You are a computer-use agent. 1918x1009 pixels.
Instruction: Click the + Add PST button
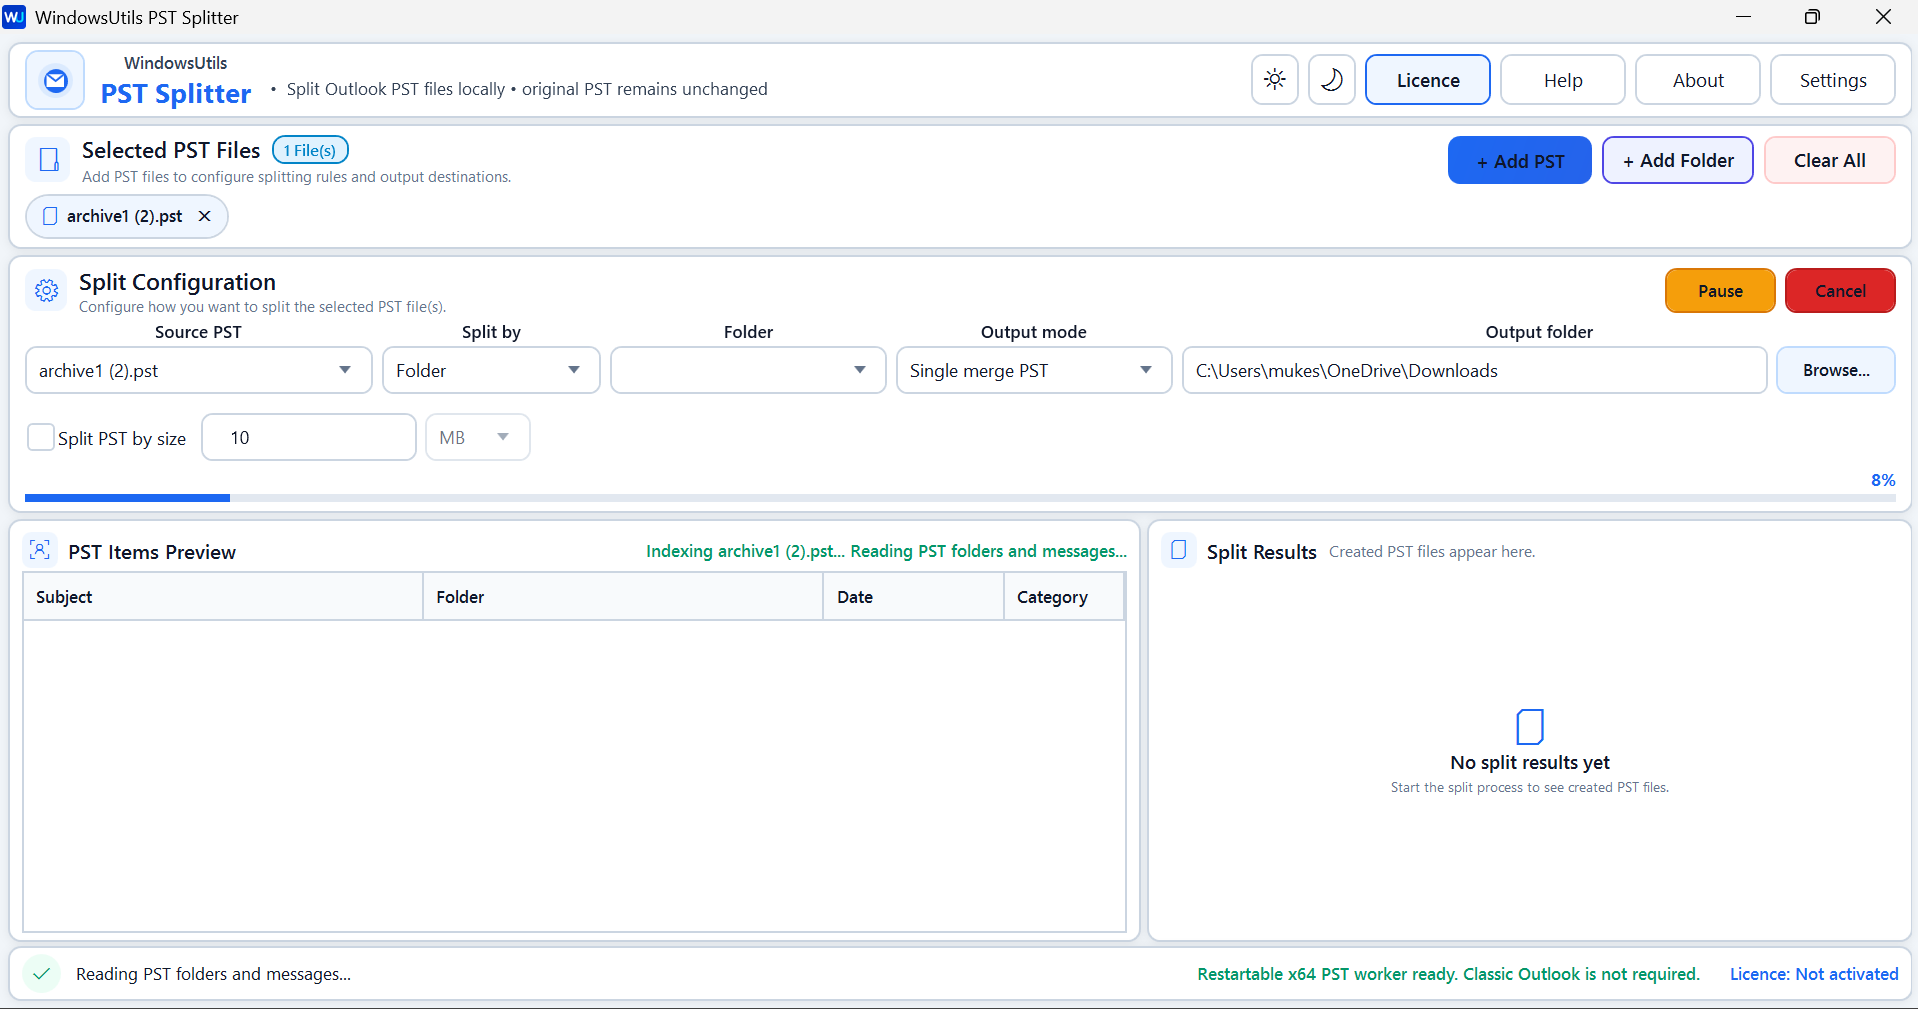click(1520, 160)
